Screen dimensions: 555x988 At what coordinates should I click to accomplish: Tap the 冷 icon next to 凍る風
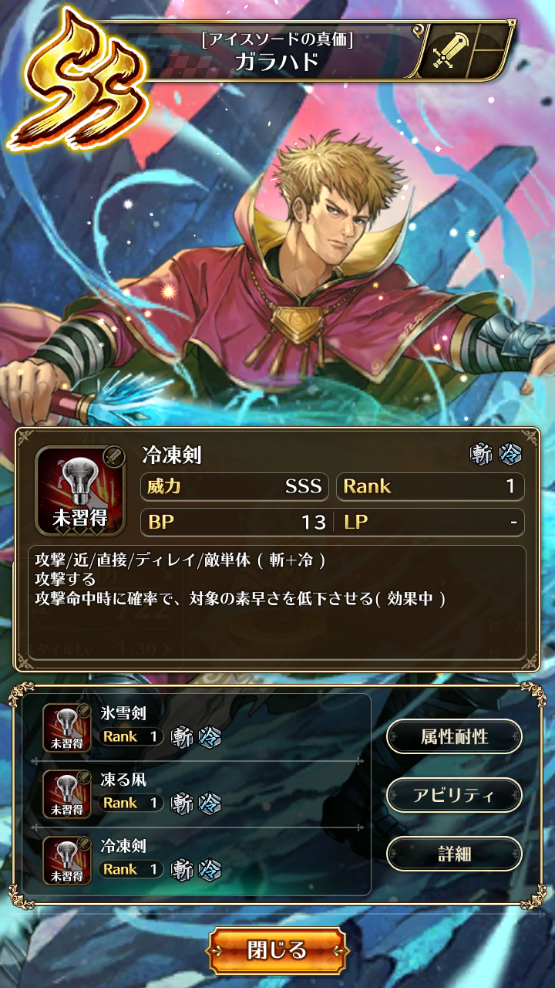coord(207,803)
